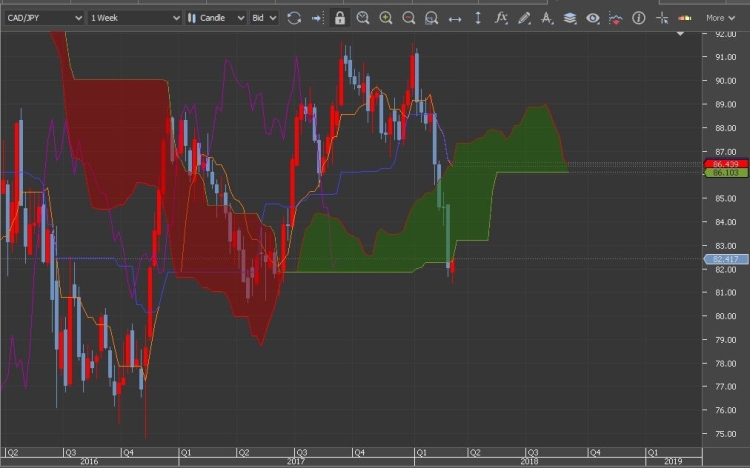Click the horizontal autoscale arrows icon

[x=455, y=18]
